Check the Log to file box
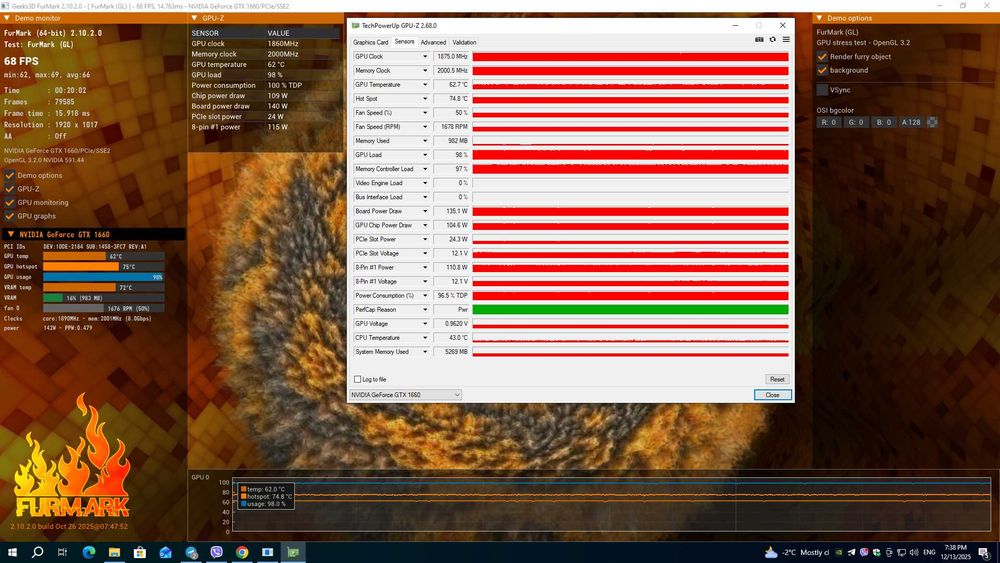 point(357,379)
